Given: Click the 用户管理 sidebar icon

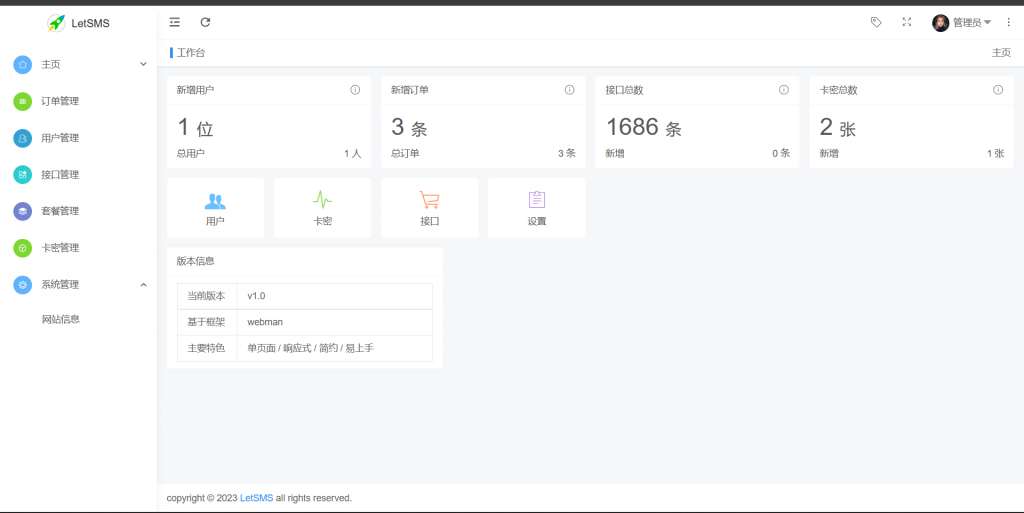Looking at the screenshot, I should (22, 138).
